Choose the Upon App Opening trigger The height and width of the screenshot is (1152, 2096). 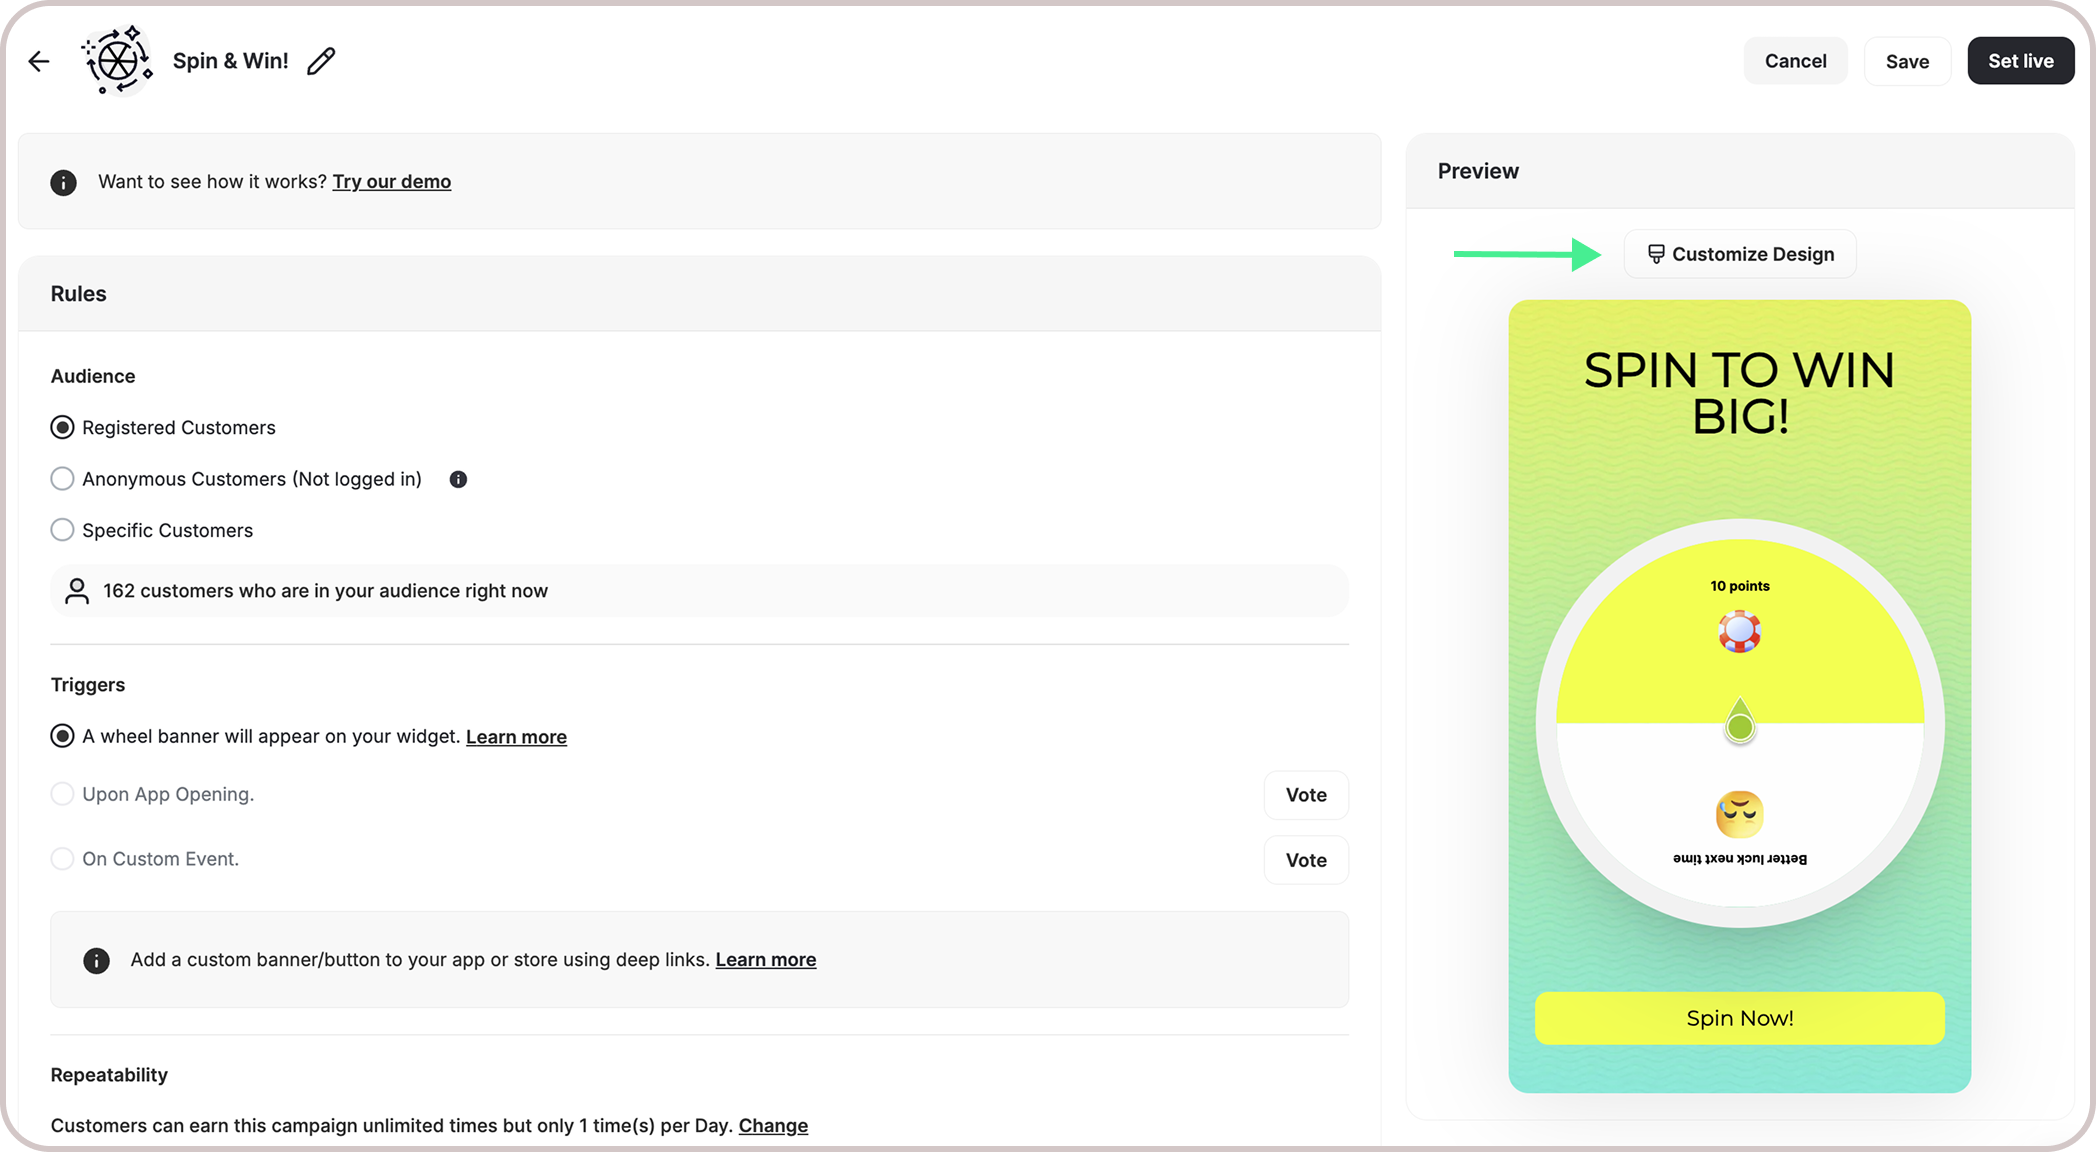62,794
